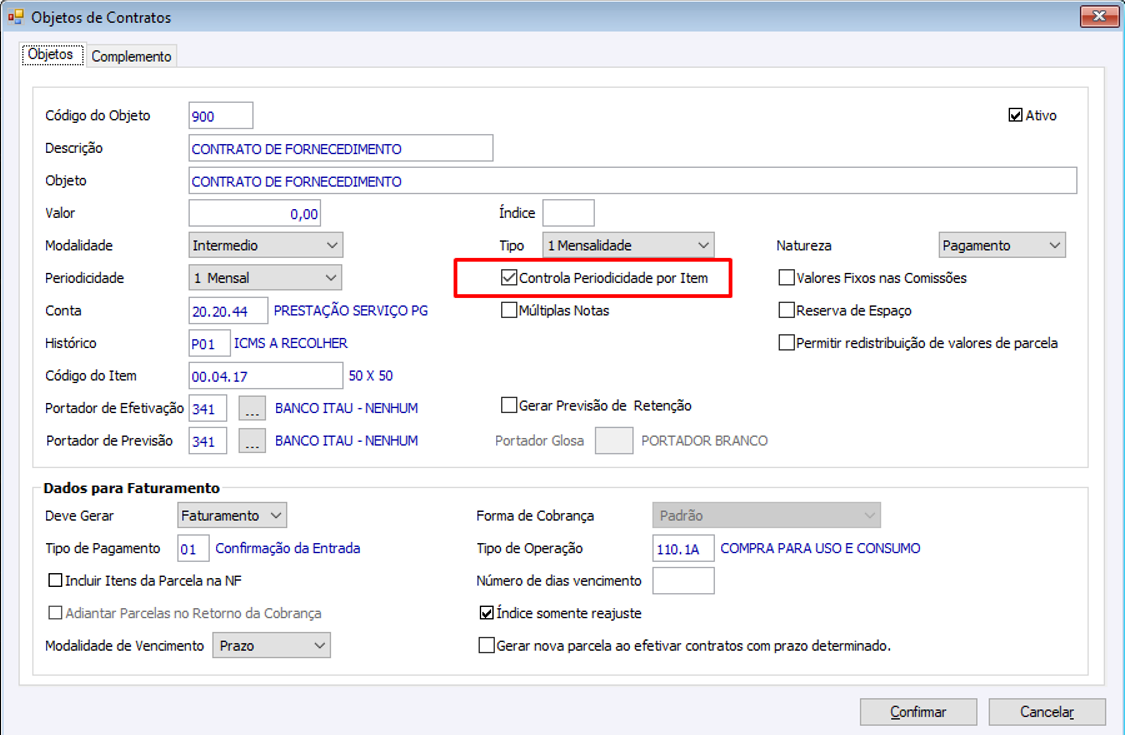Click the ICMS A RECOLHER text
Screen dimensions: 1126x735
click(291, 343)
